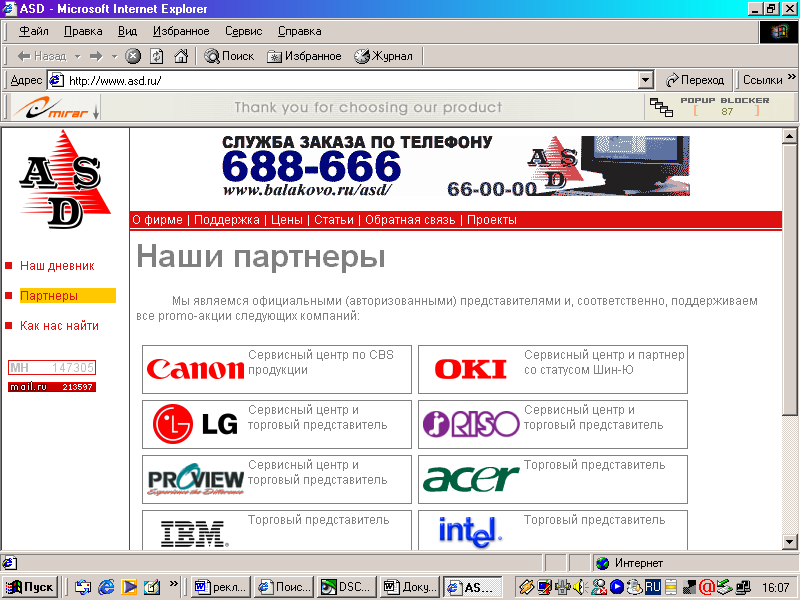This screenshot has height=600, width=800.
Task: Click the scrollbar down arrow
Action: pyautogui.click(x=789, y=542)
